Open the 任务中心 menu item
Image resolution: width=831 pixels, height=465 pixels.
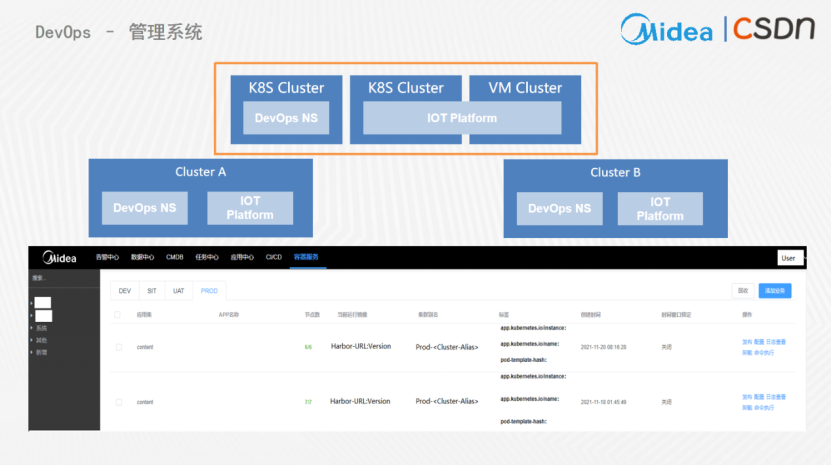207,257
